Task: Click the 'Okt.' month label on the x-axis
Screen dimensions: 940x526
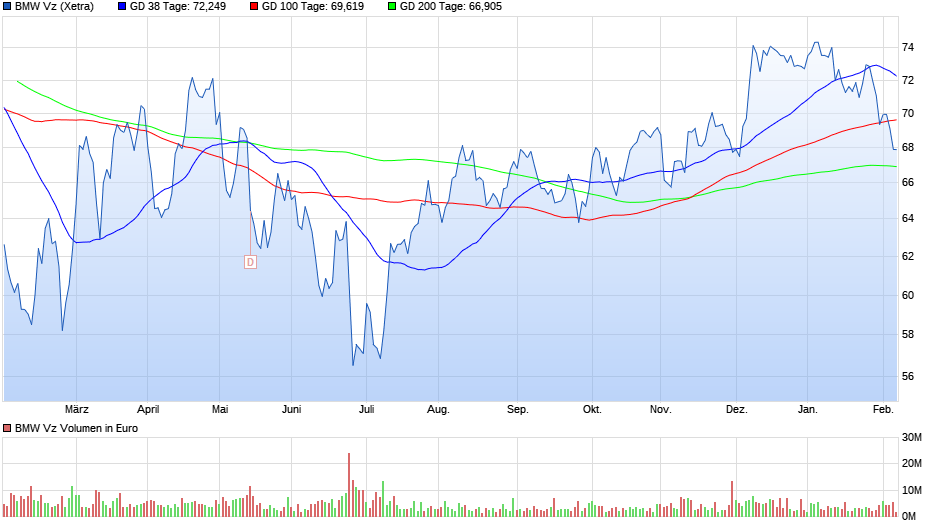Action: tap(592, 409)
